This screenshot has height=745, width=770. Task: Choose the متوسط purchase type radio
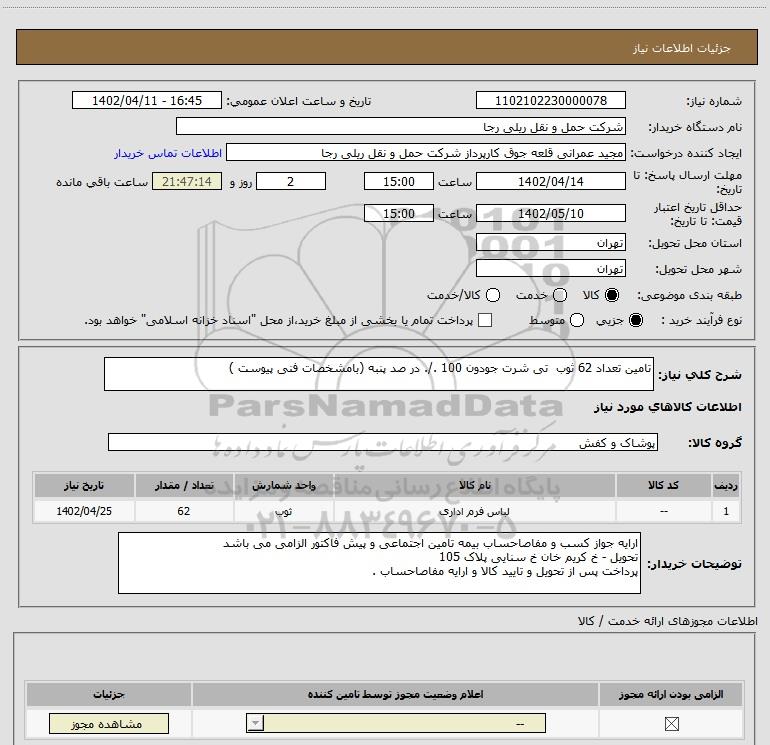coord(577,320)
